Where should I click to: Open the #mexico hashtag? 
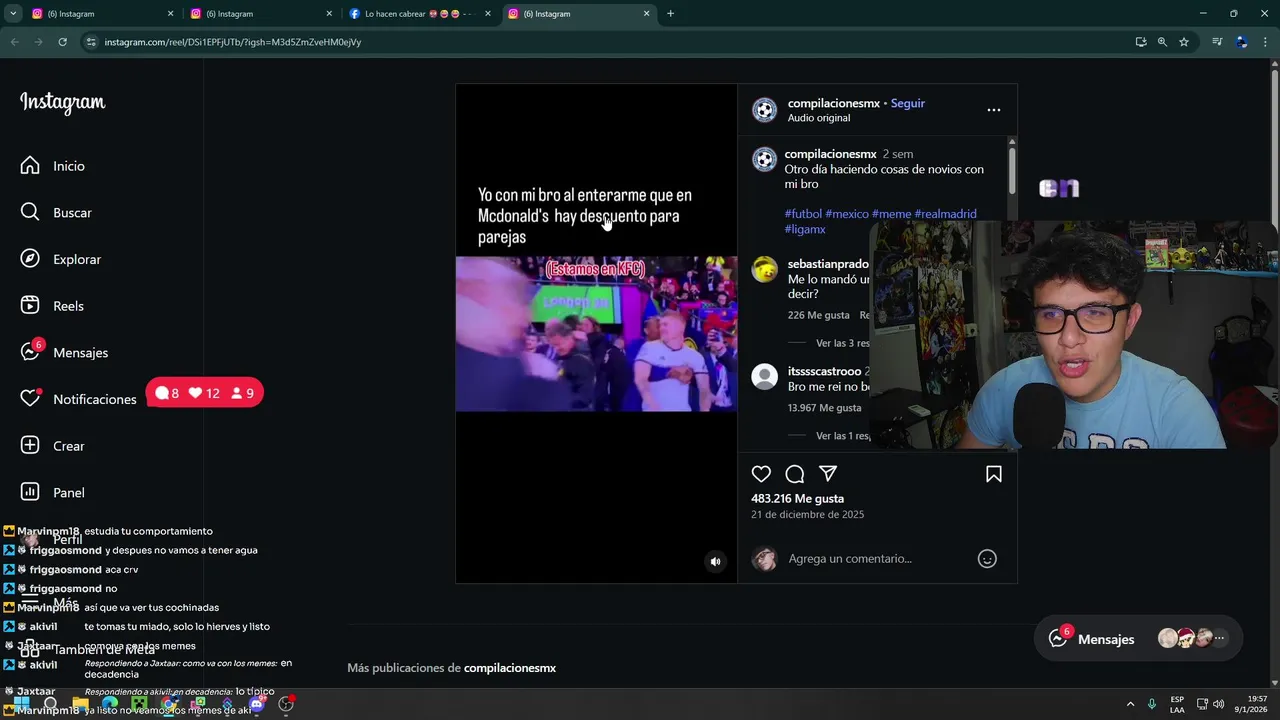(847, 214)
